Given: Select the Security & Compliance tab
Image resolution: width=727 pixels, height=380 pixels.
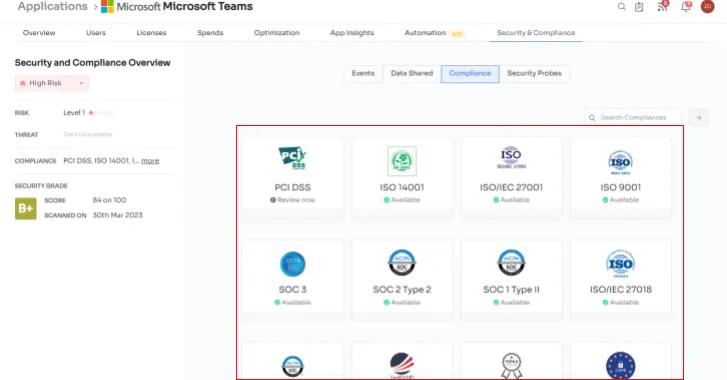Looking at the screenshot, I should click(x=536, y=33).
